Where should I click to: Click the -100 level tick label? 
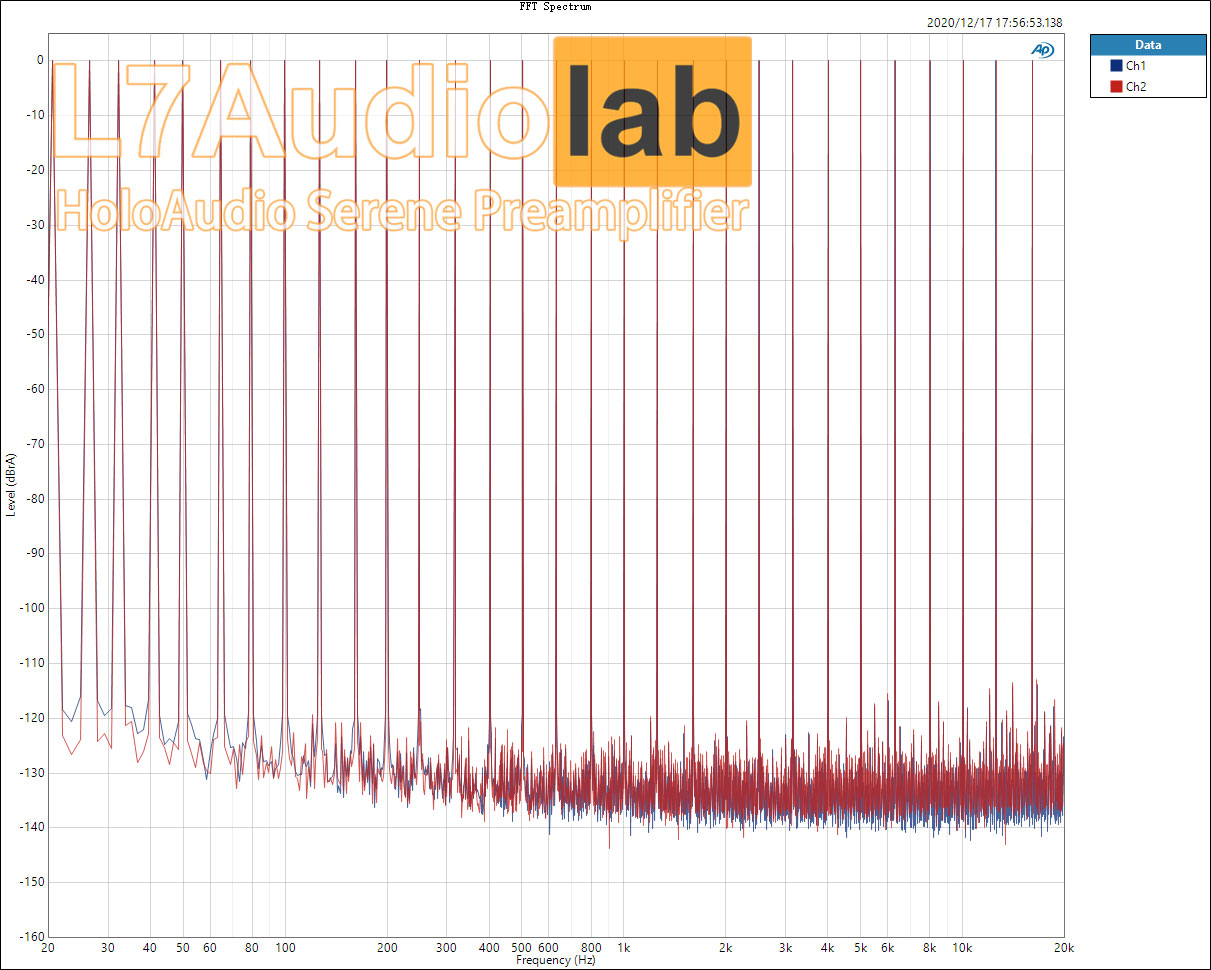[x=33, y=608]
